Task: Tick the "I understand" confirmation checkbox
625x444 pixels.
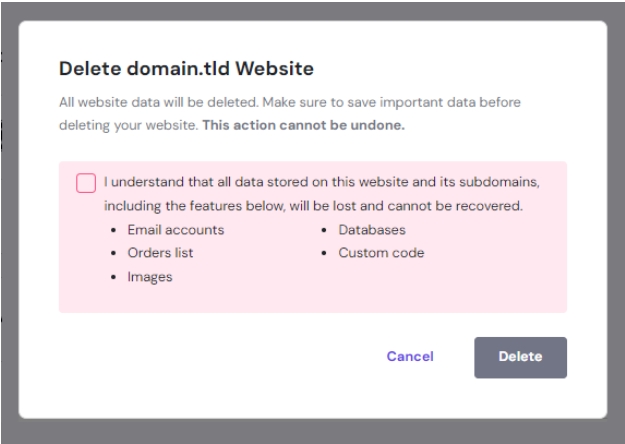Action: (x=86, y=183)
